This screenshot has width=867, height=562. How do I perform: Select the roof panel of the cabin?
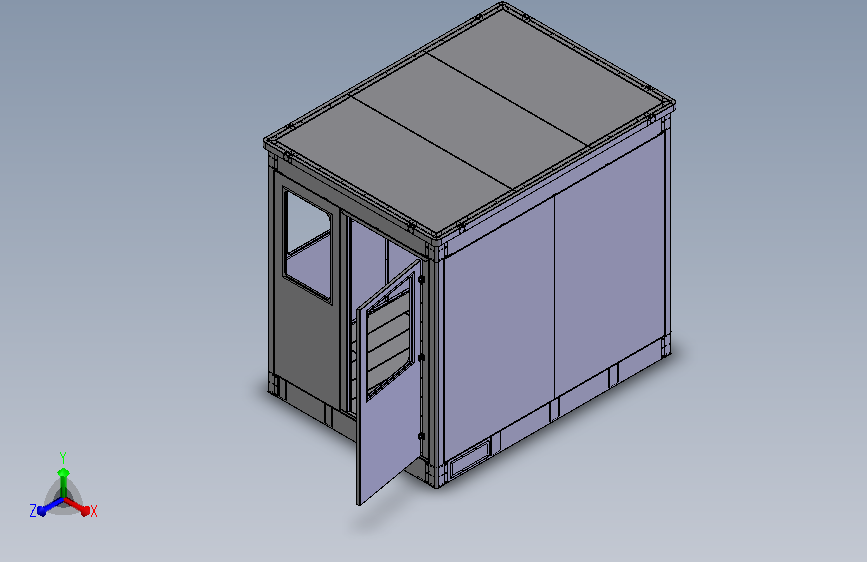click(469, 122)
